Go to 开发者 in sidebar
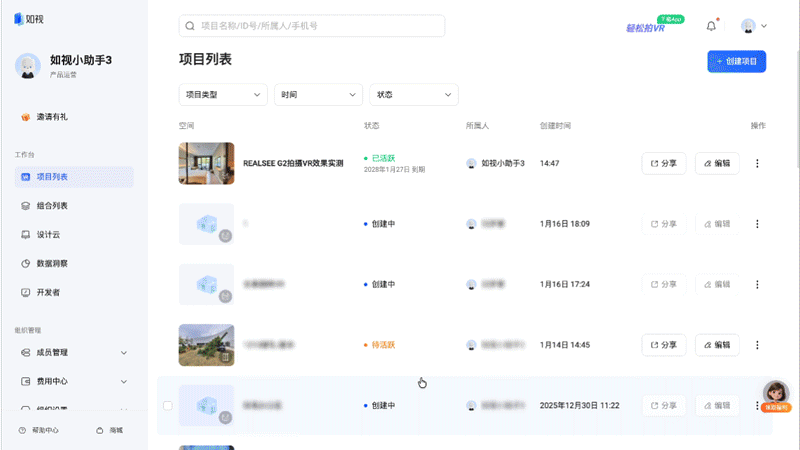 pos(74,292)
